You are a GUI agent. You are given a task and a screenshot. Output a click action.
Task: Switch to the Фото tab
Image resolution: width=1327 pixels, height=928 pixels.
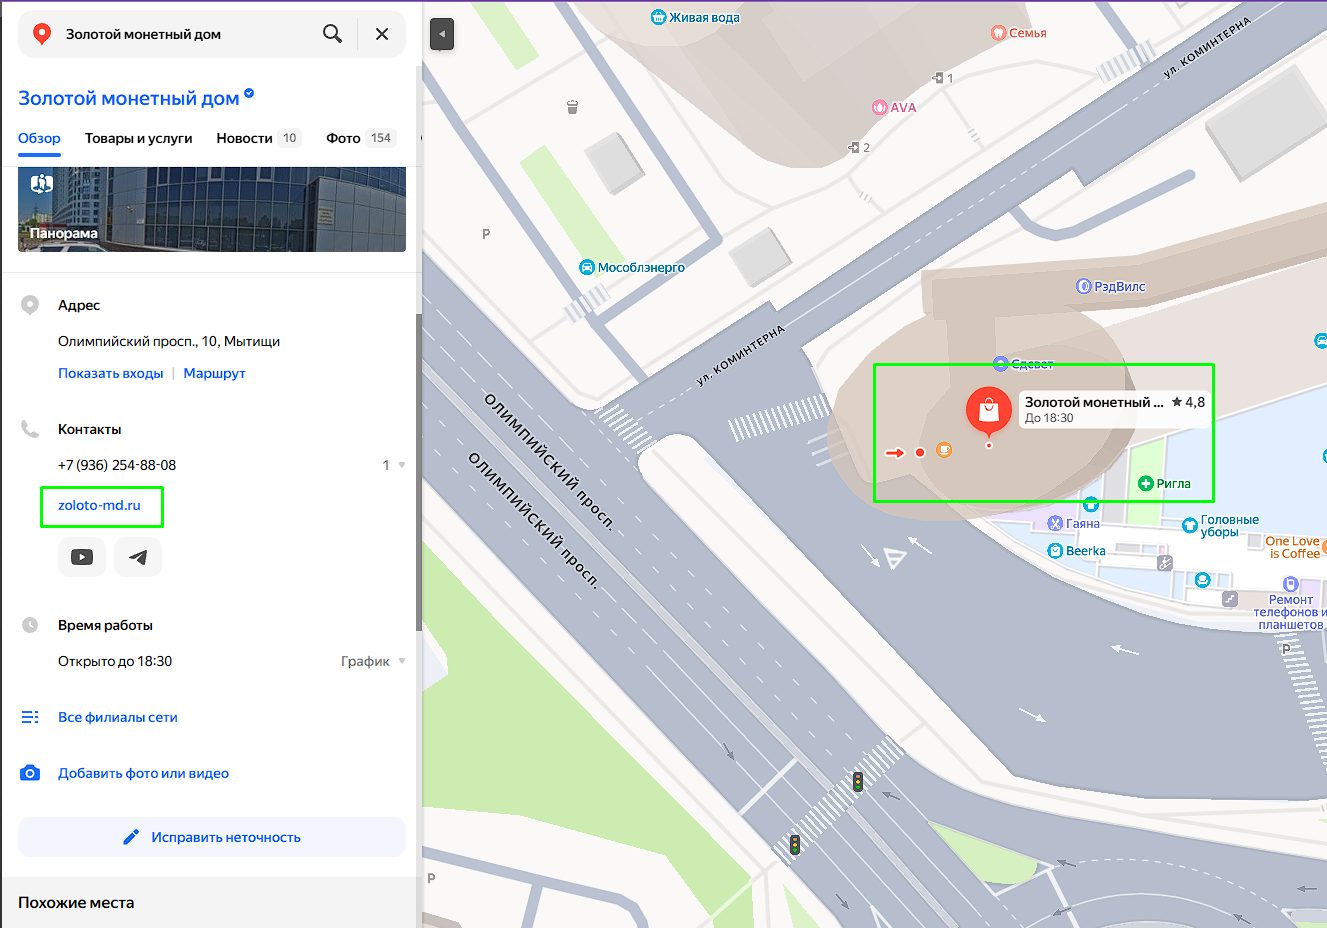click(361, 138)
